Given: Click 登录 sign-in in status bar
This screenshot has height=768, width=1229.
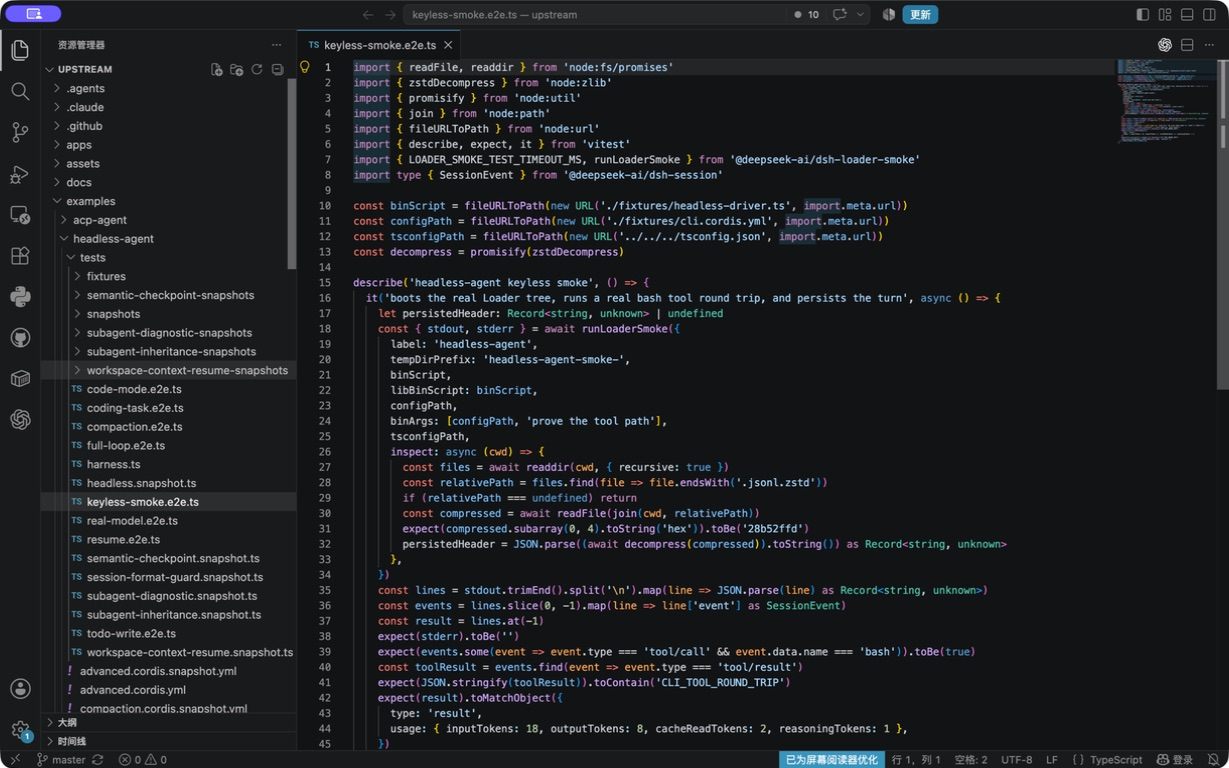Looking at the screenshot, I should point(1175,760).
